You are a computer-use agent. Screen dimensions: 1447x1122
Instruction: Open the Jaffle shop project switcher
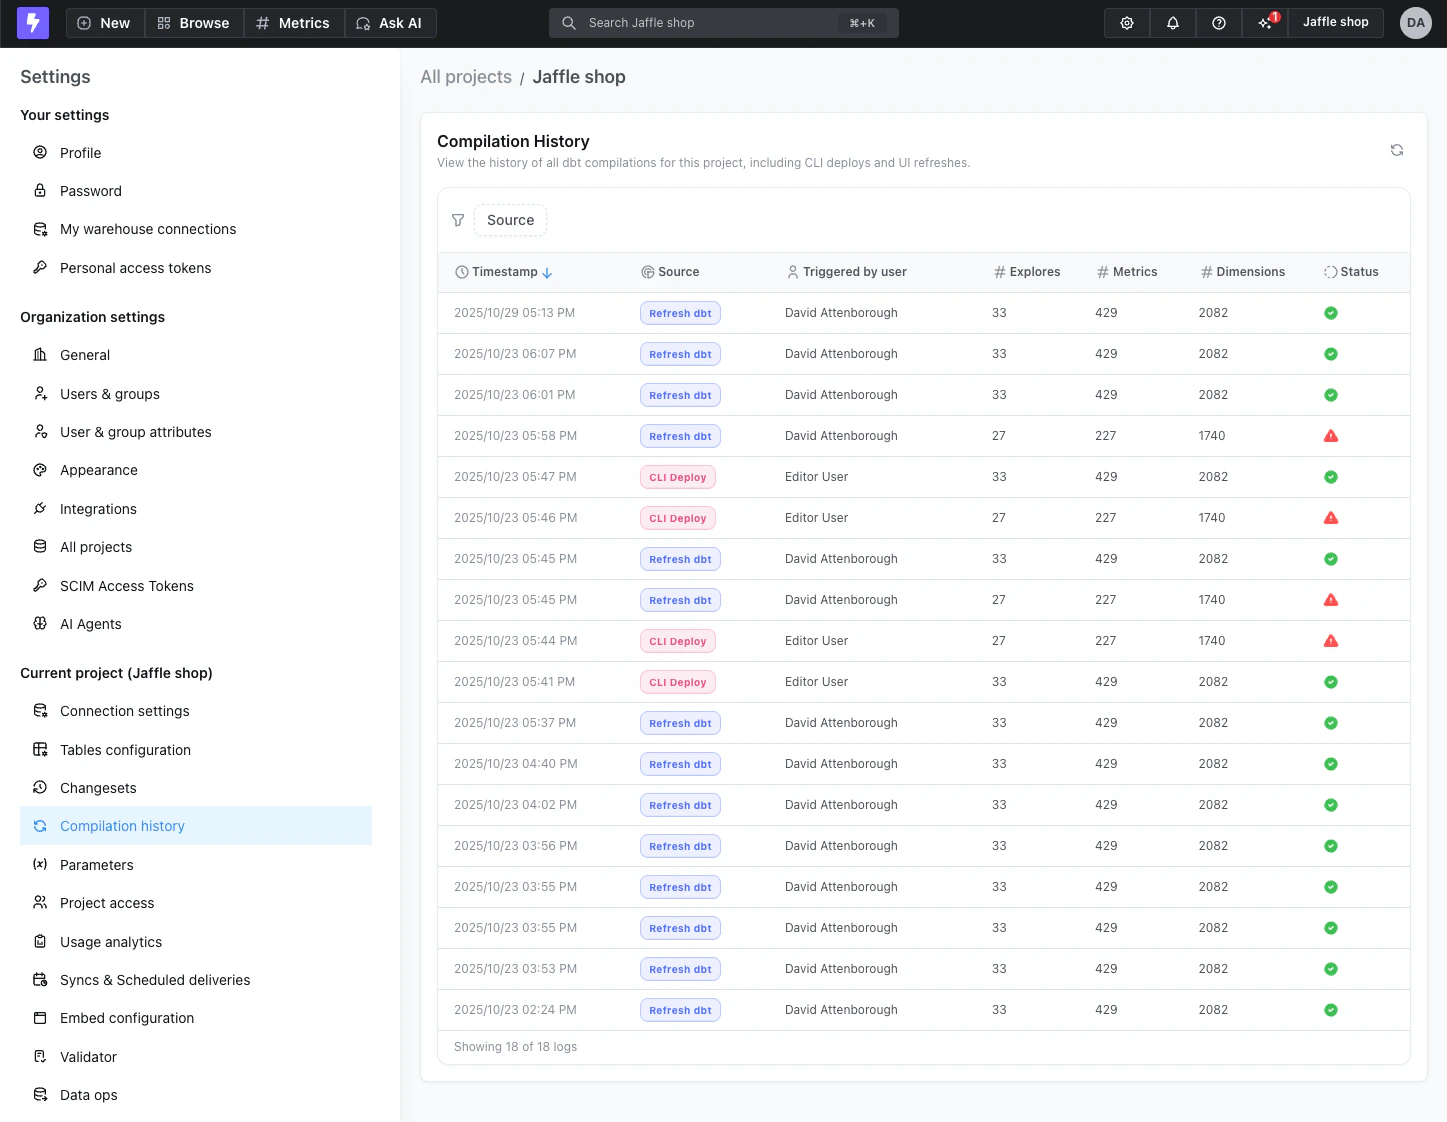[x=1335, y=22]
